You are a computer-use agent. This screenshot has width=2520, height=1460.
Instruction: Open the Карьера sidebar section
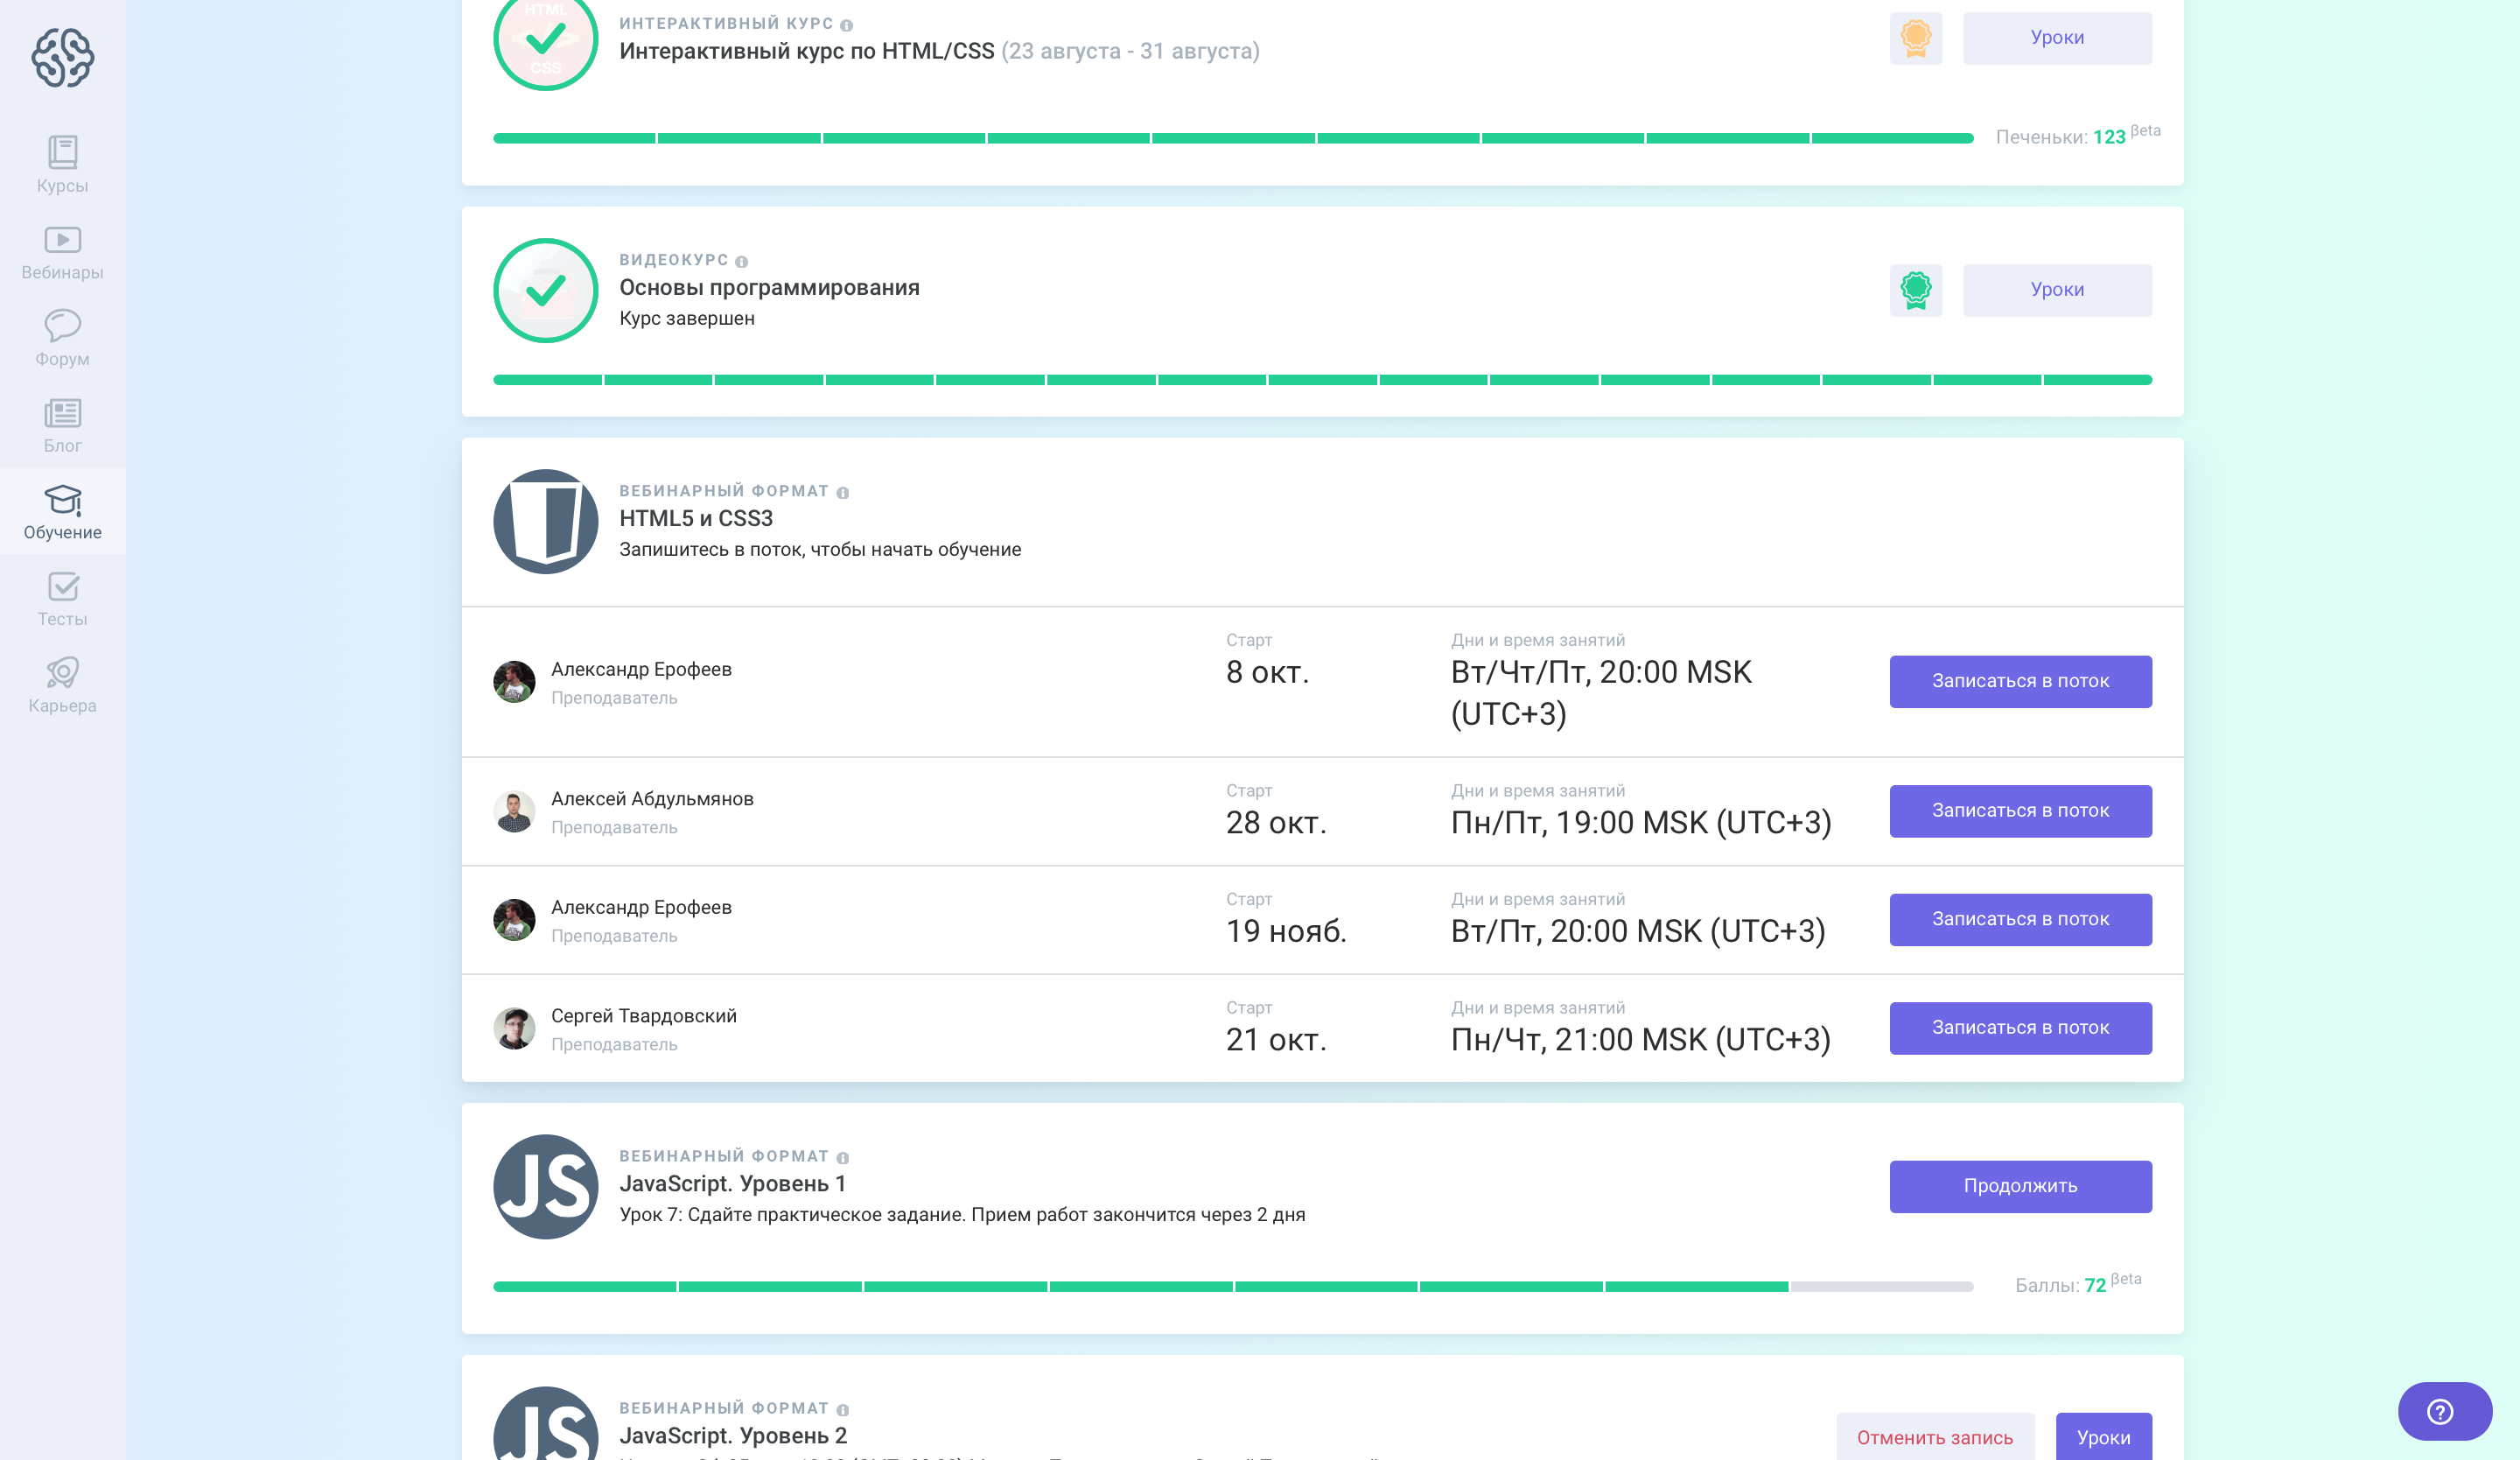[62, 685]
